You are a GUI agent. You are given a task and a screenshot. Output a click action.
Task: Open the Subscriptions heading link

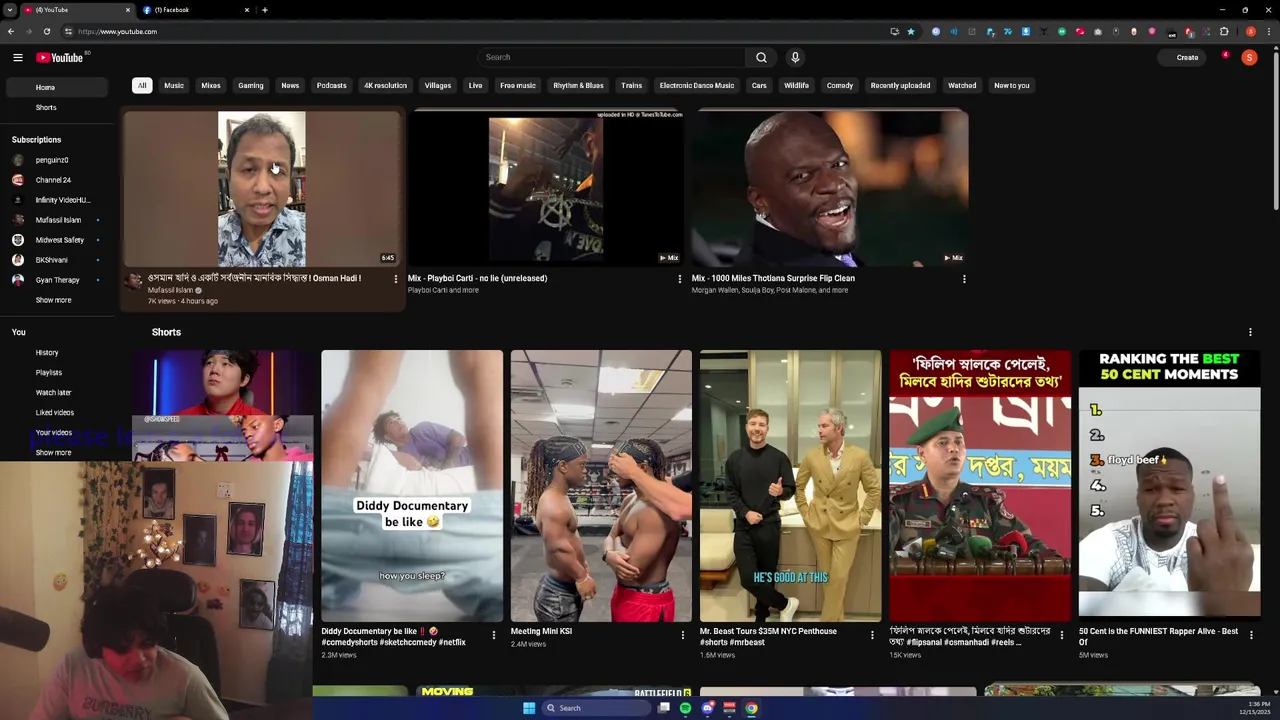tap(36, 140)
